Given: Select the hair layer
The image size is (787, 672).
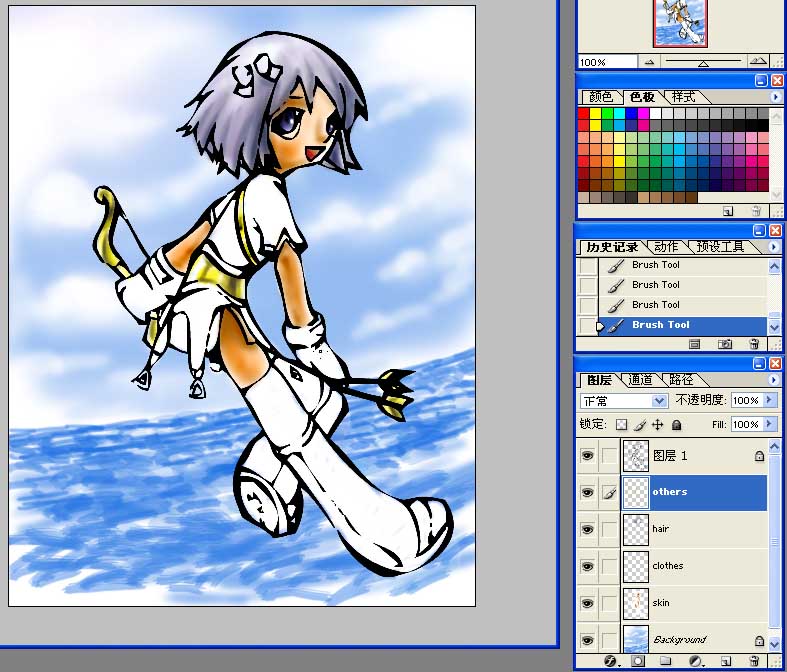Looking at the screenshot, I should pyautogui.click(x=695, y=529).
